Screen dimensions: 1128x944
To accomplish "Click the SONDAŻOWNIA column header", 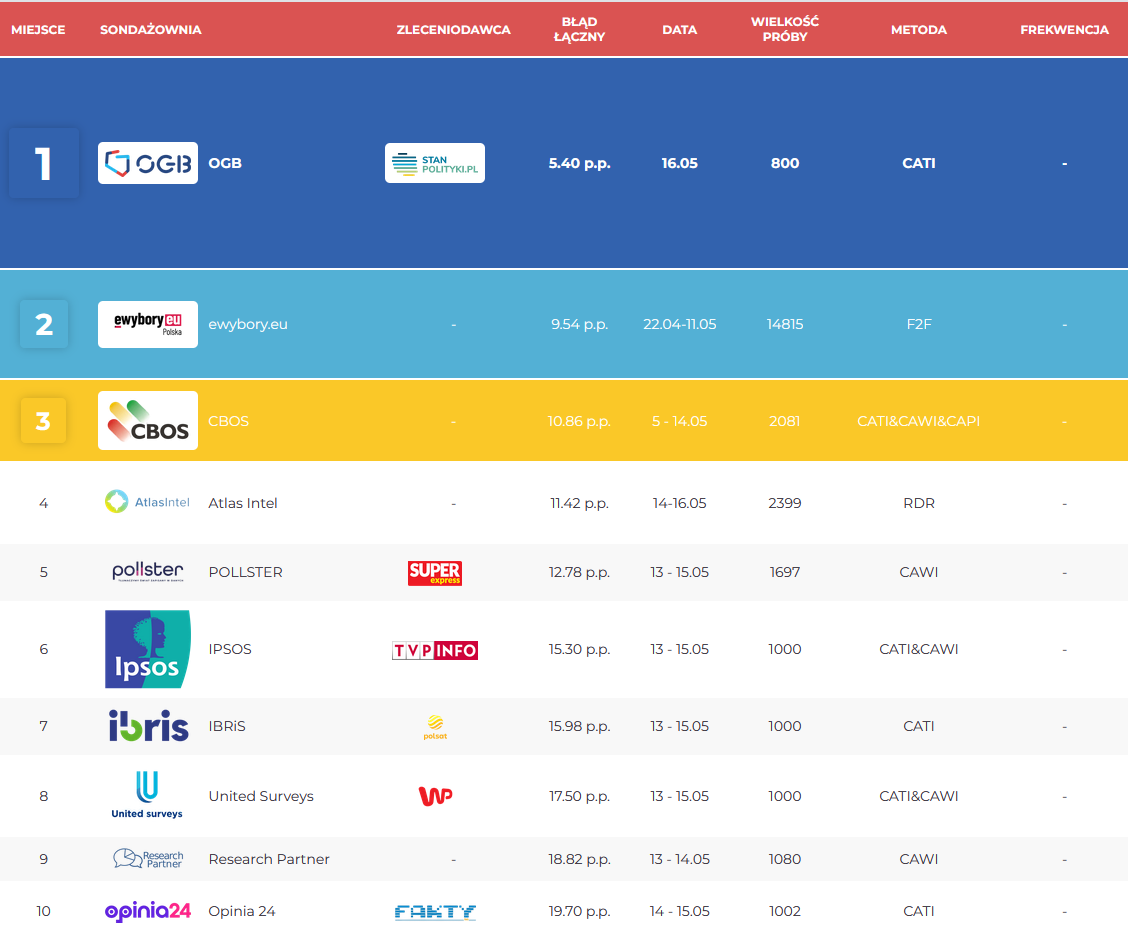I will point(150,30).
